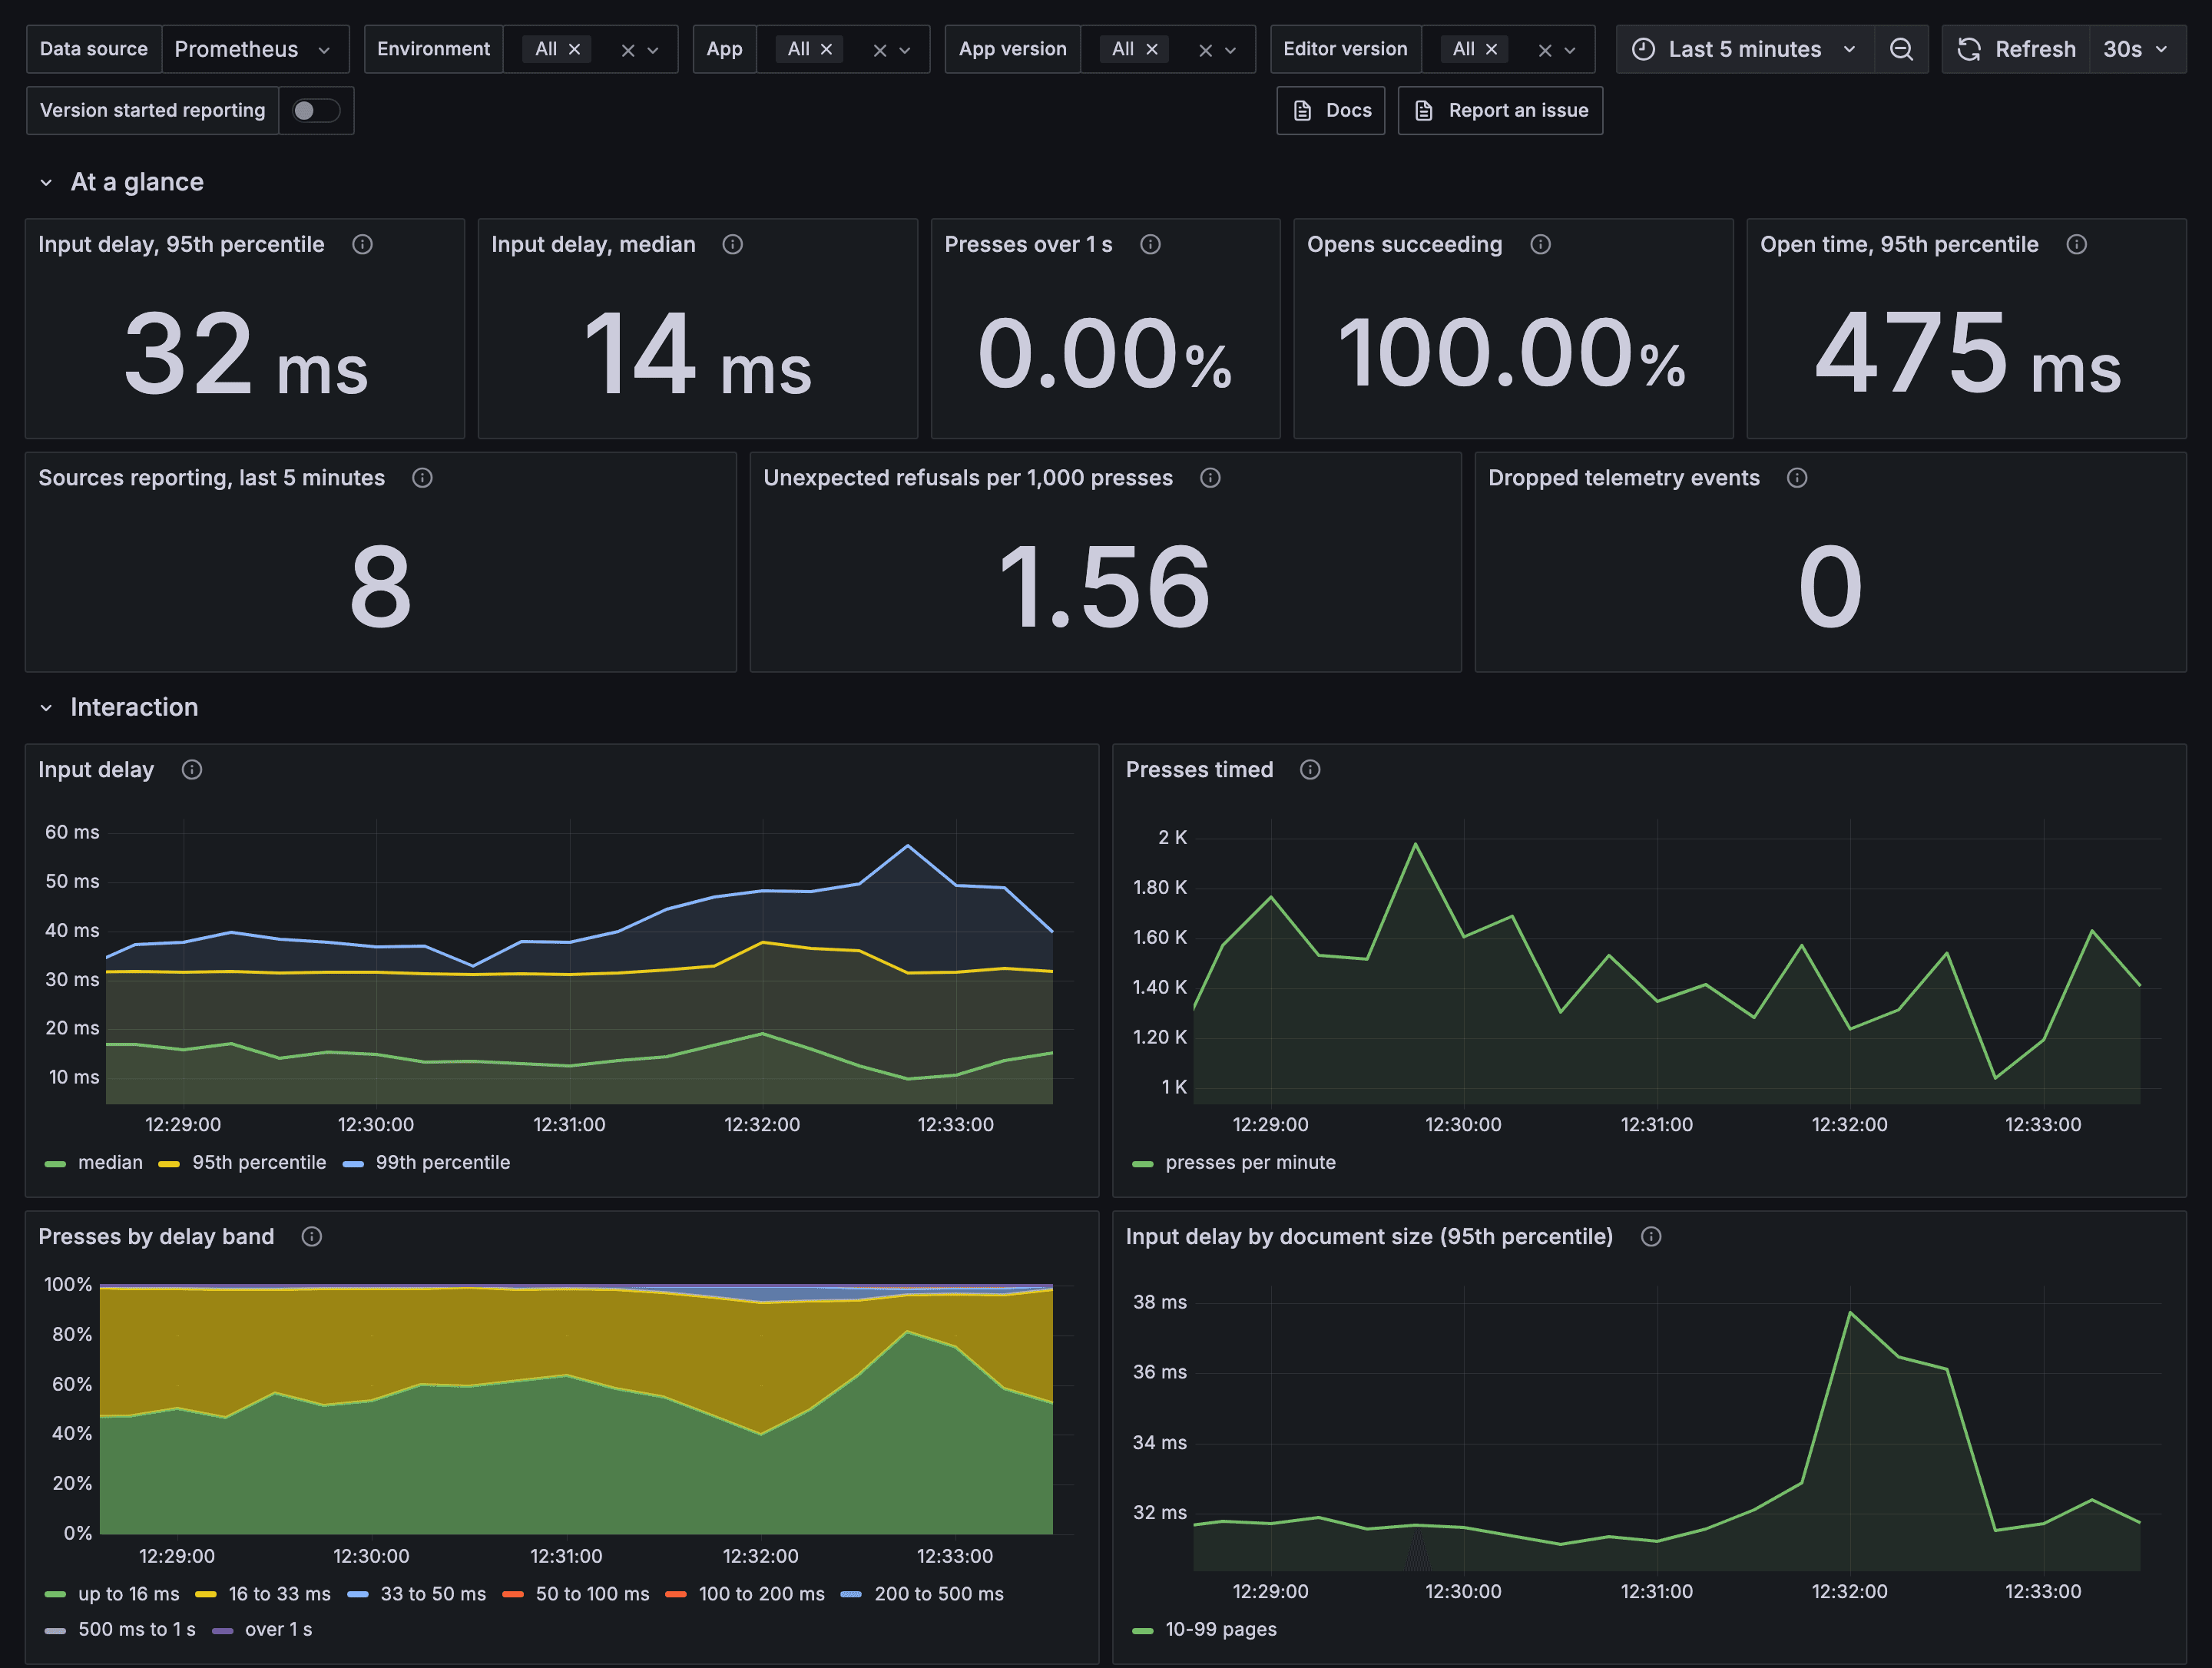Toggle the presses per minute legend series
The image size is (2212, 1668).
[1250, 1163]
